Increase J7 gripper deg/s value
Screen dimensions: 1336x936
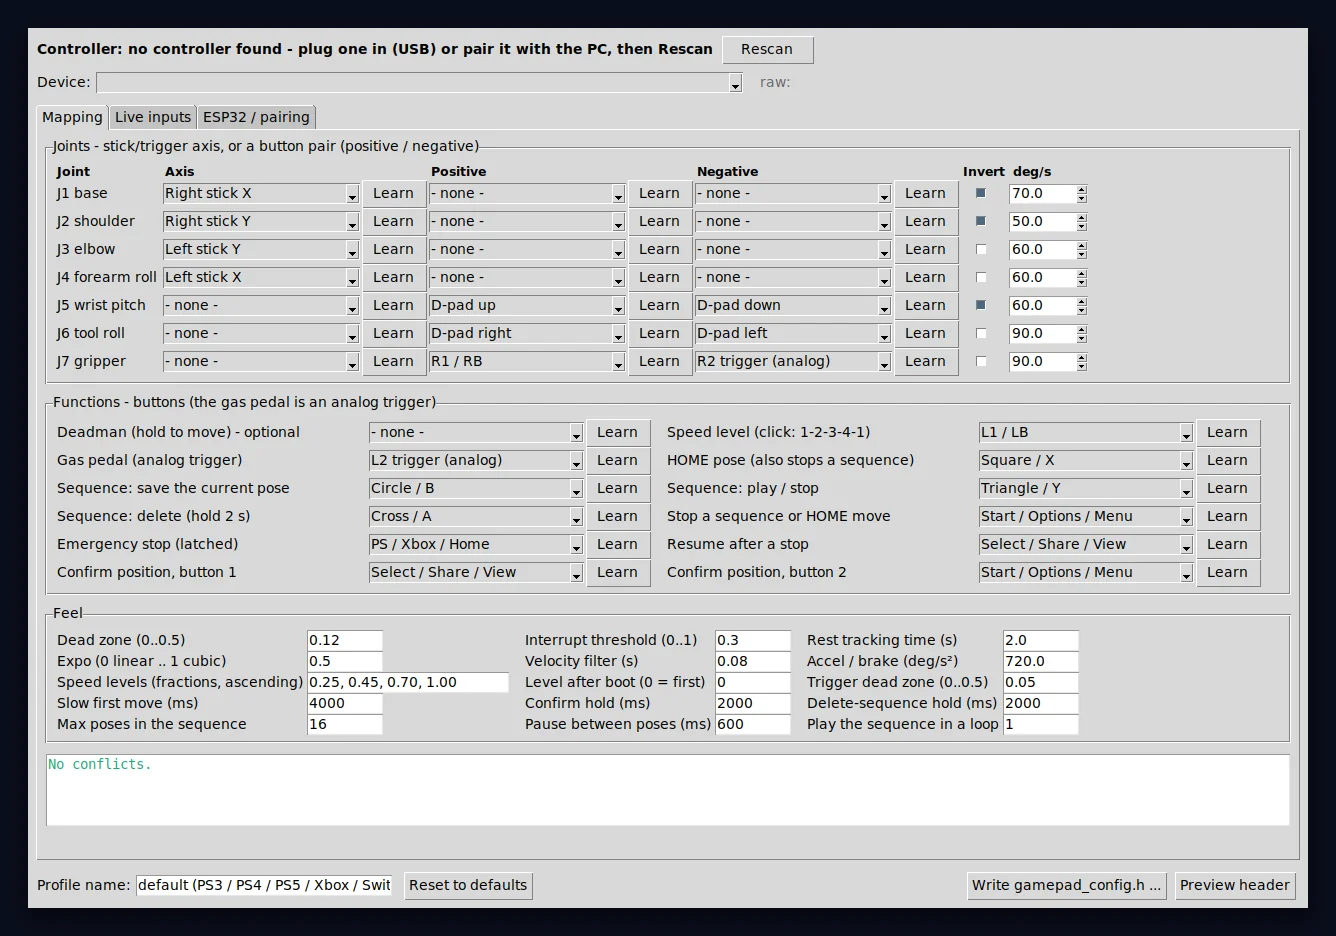coord(1082,357)
